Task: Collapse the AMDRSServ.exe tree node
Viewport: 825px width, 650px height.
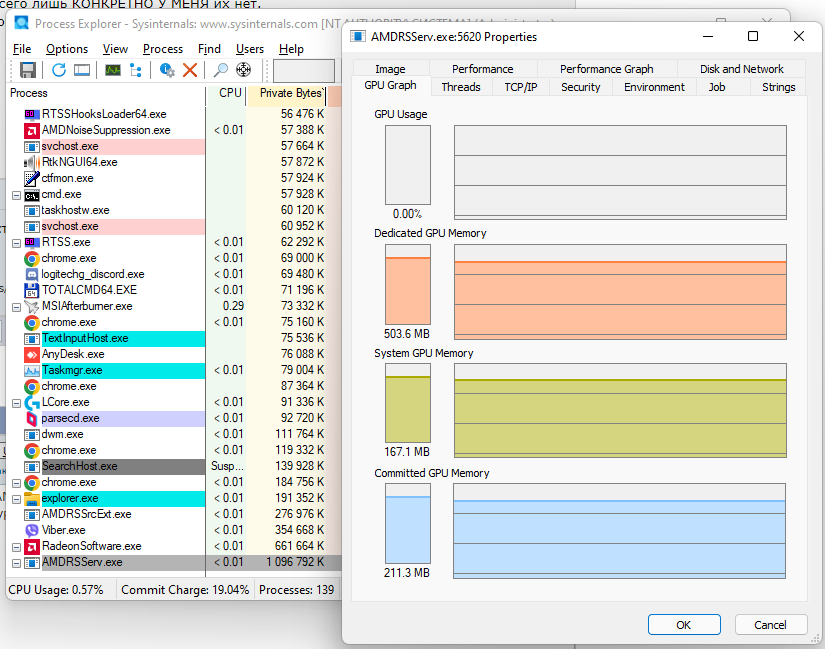Action: [x=16, y=564]
